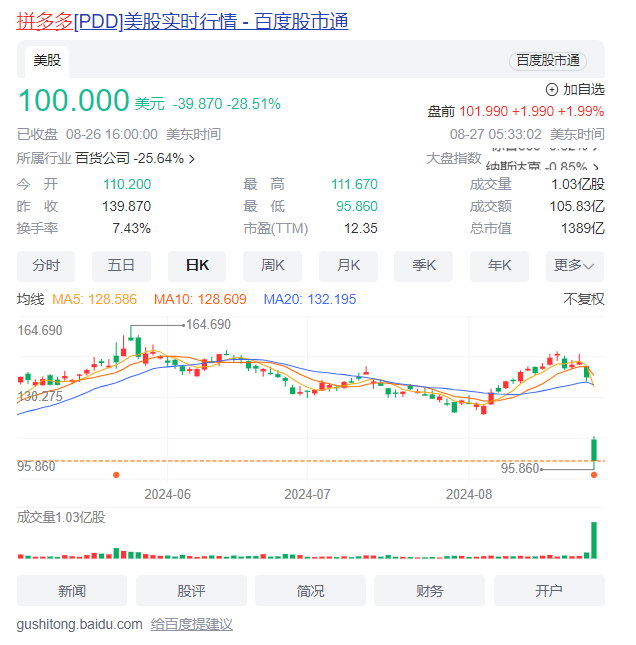Select the 美股 tab
Image resolution: width=636 pixels, height=645 pixels.
pyautogui.click(x=47, y=60)
